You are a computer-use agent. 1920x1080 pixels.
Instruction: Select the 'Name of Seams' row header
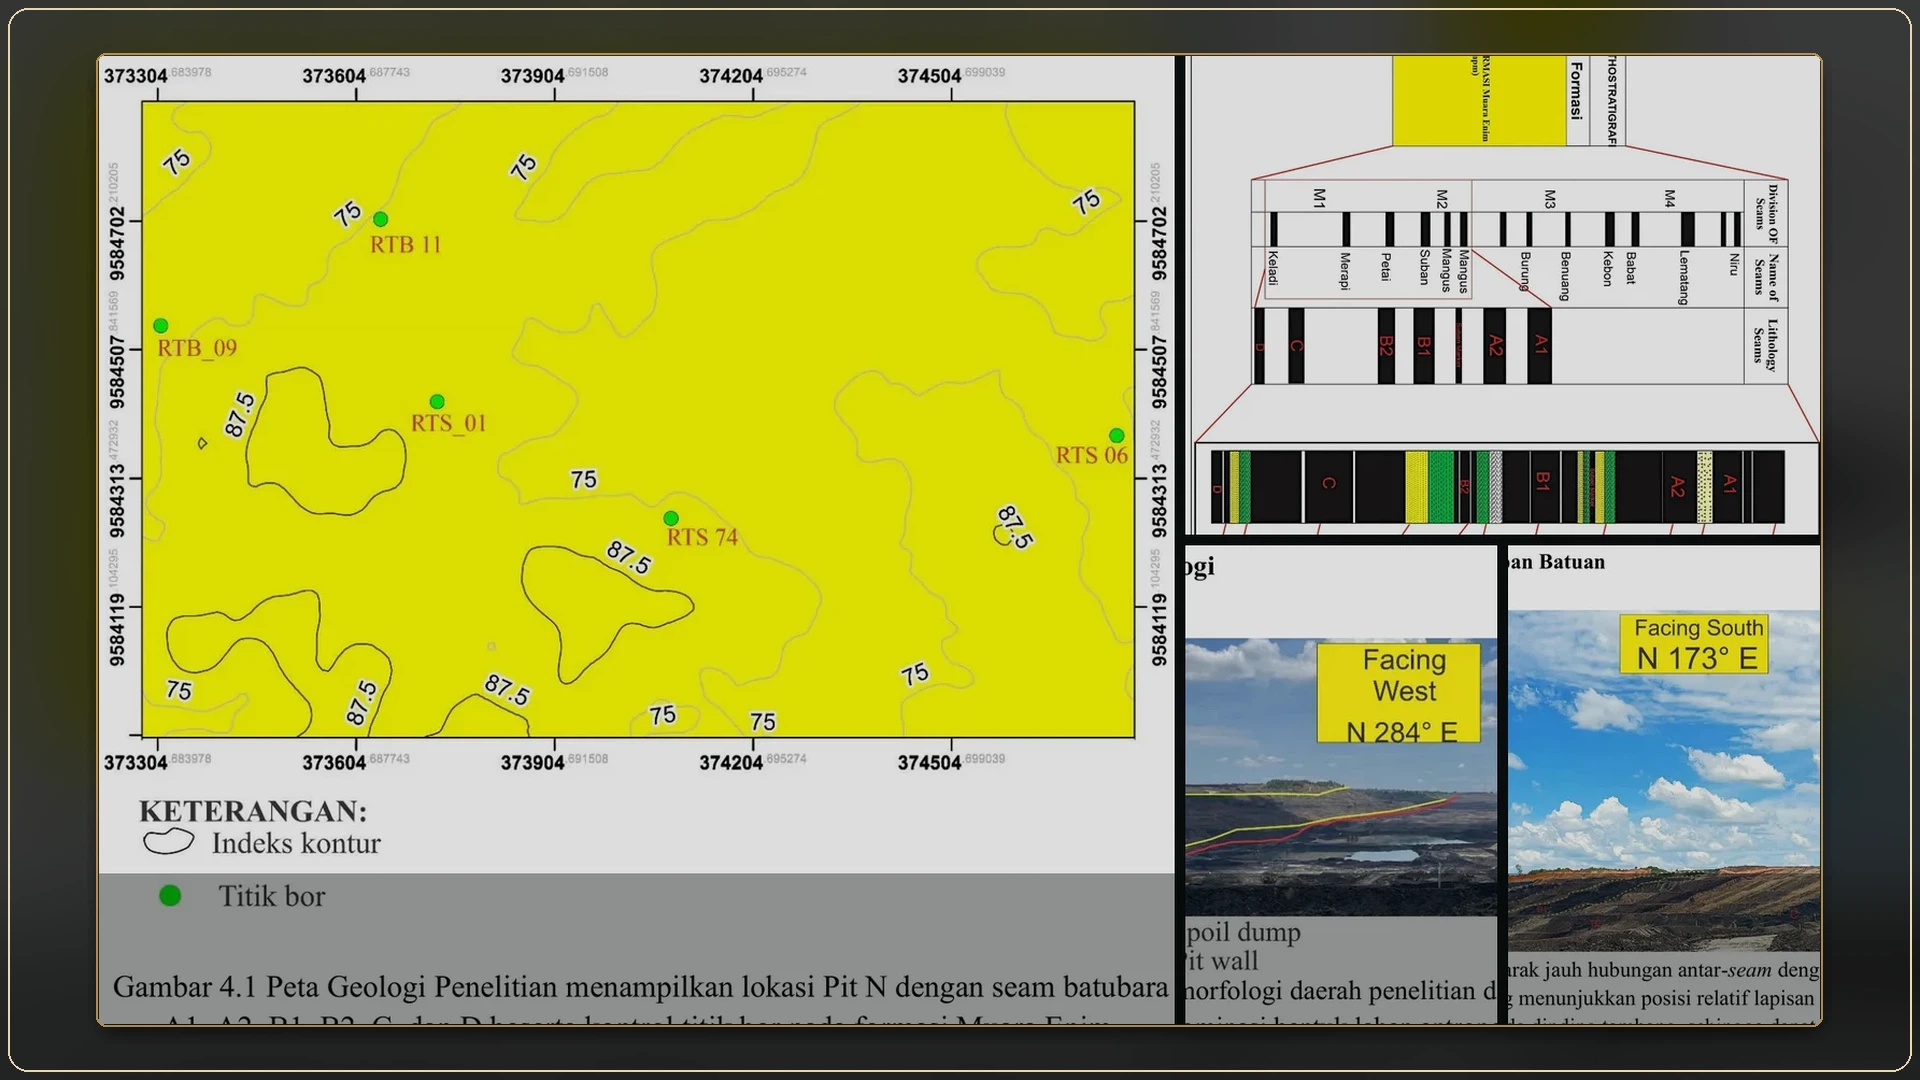click(x=1766, y=277)
